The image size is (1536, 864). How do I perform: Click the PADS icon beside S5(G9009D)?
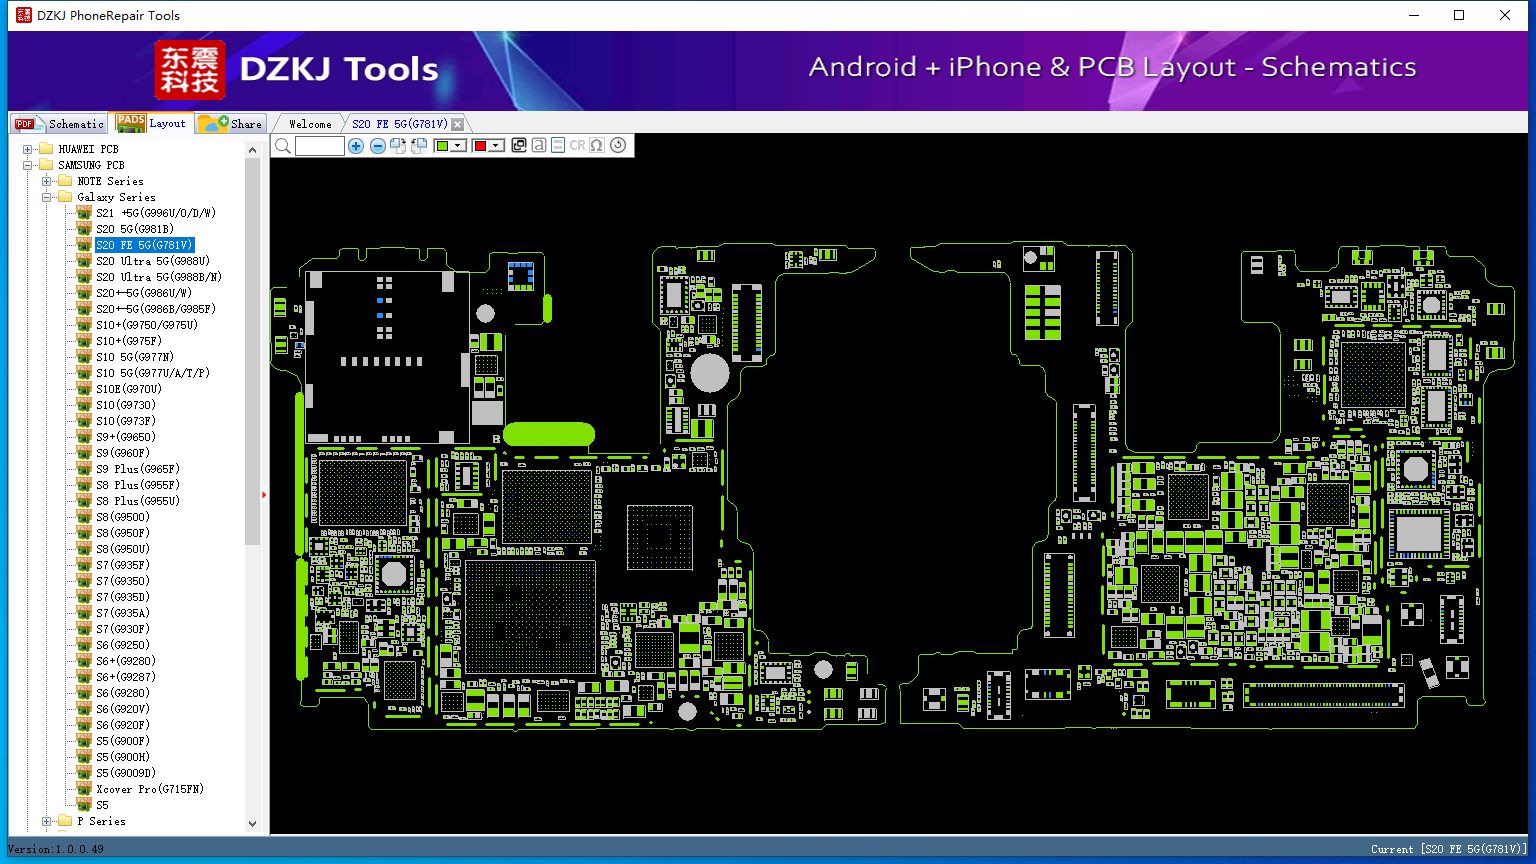coord(84,773)
